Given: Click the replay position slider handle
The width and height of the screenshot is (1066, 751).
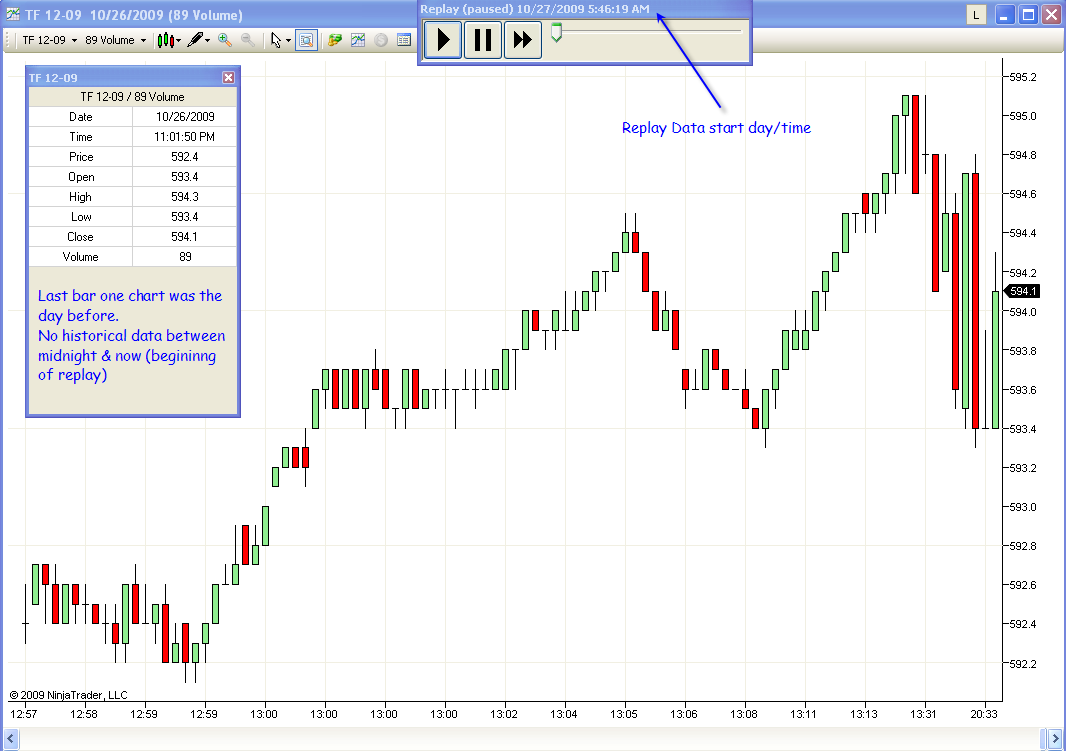Looking at the screenshot, I should [x=557, y=33].
